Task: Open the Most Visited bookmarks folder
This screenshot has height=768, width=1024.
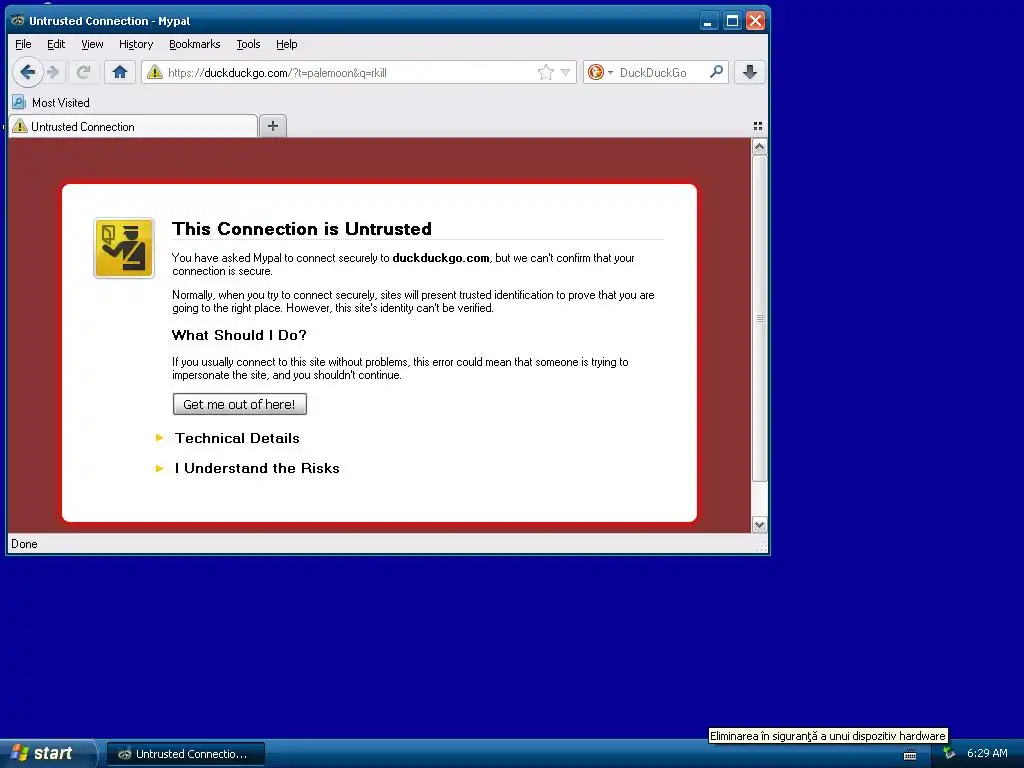Action: tap(52, 103)
